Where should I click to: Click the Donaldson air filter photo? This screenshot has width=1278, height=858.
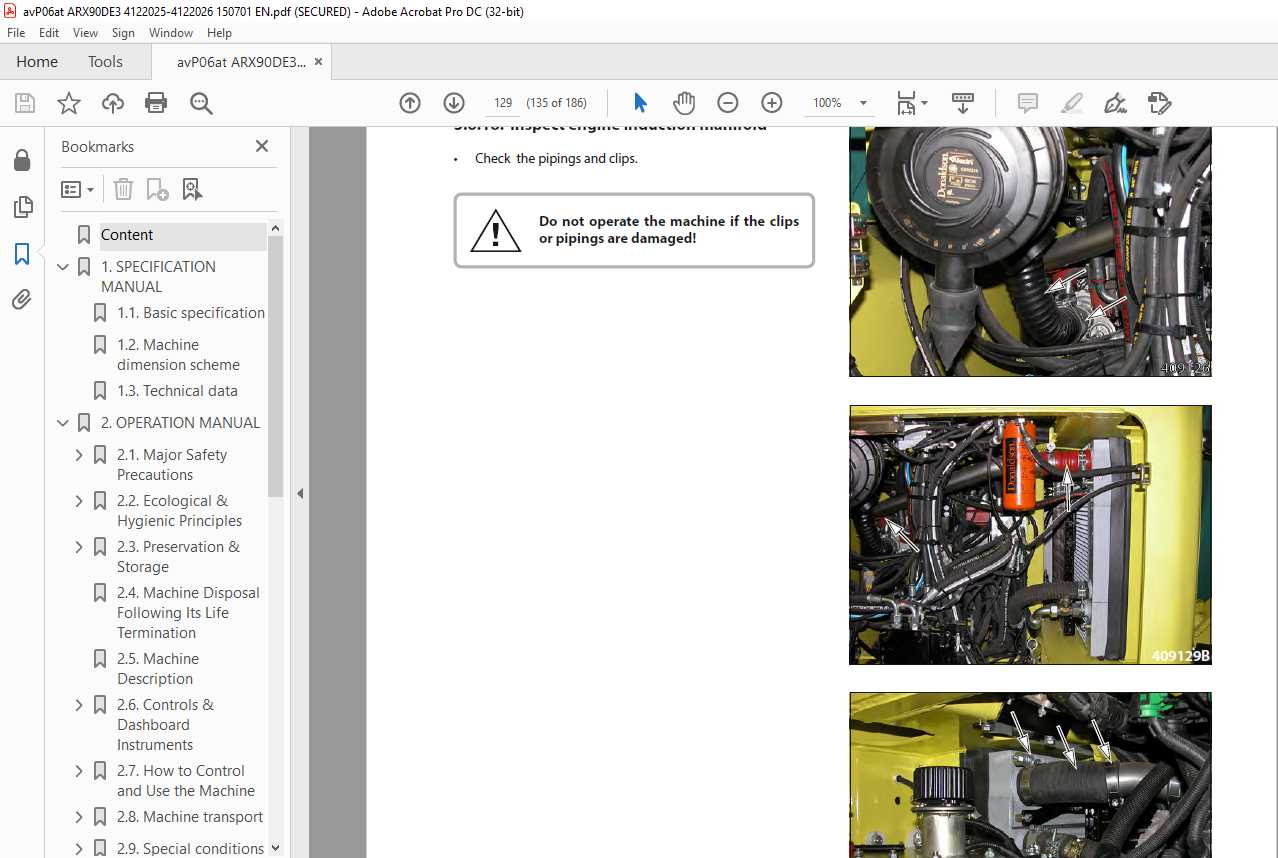click(x=1030, y=251)
